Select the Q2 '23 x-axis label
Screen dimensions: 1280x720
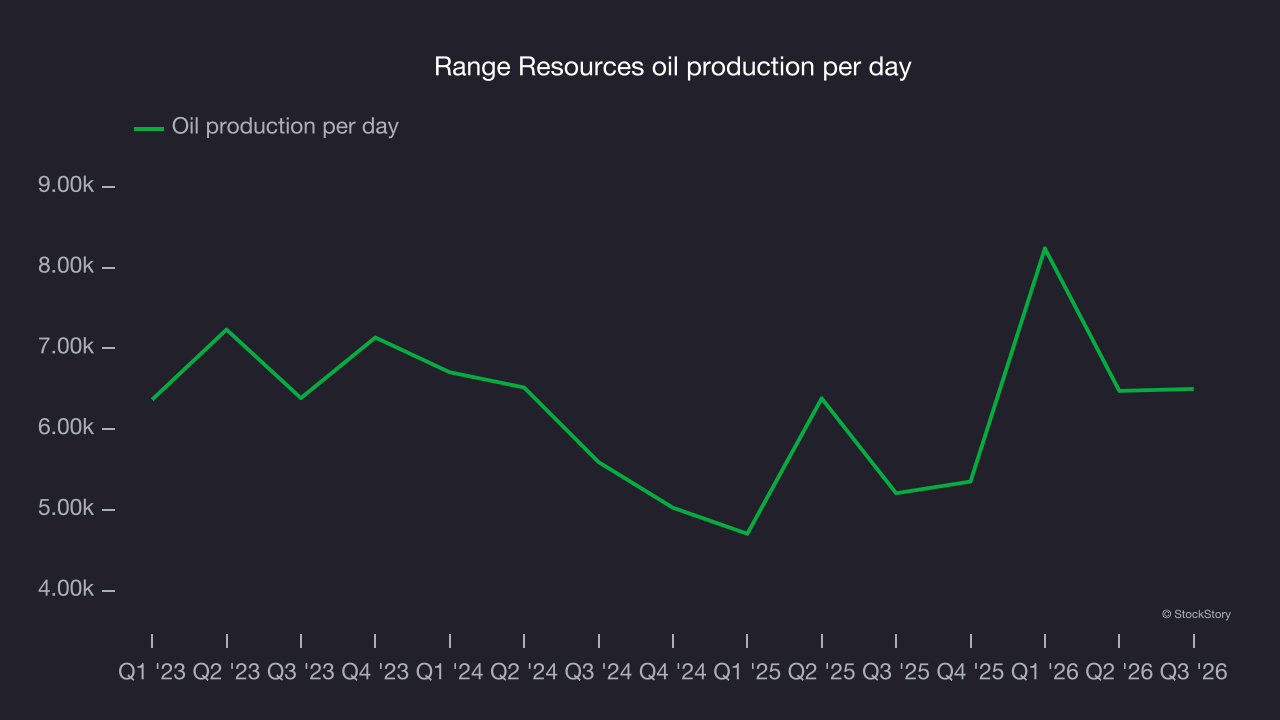click(227, 672)
